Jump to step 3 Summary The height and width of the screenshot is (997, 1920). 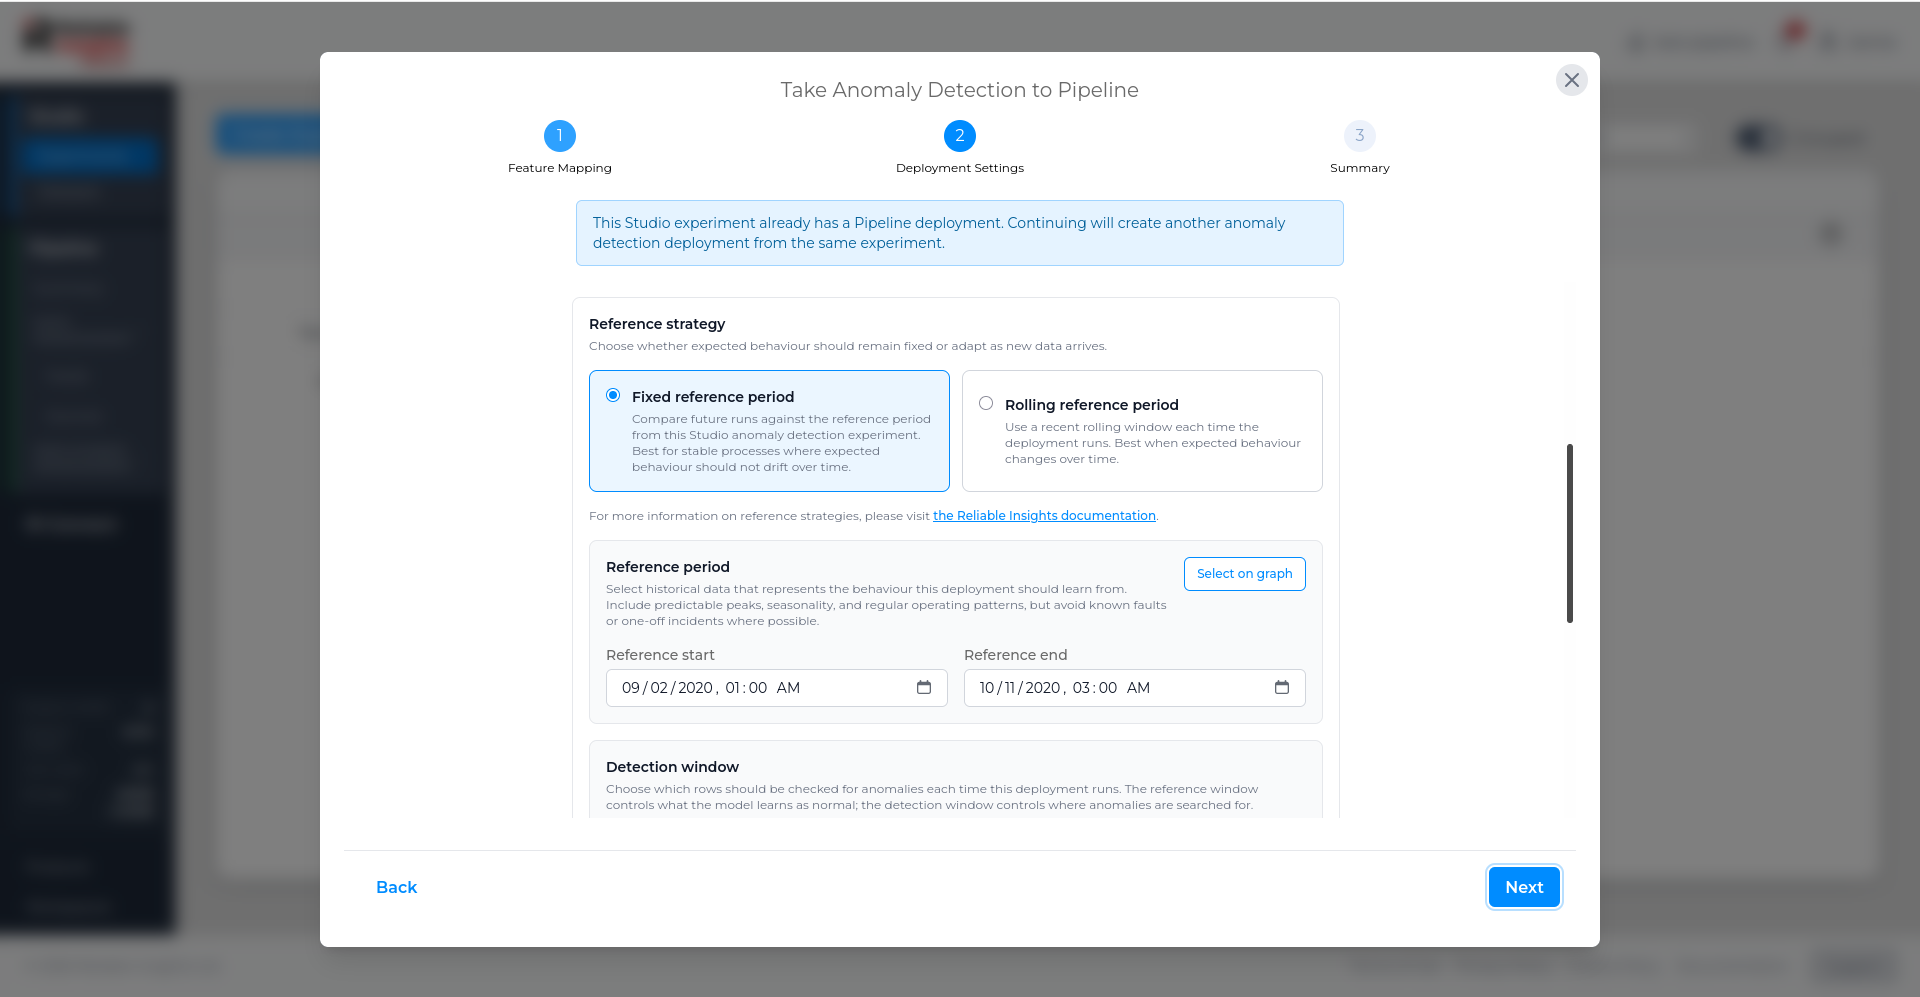click(1359, 136)
